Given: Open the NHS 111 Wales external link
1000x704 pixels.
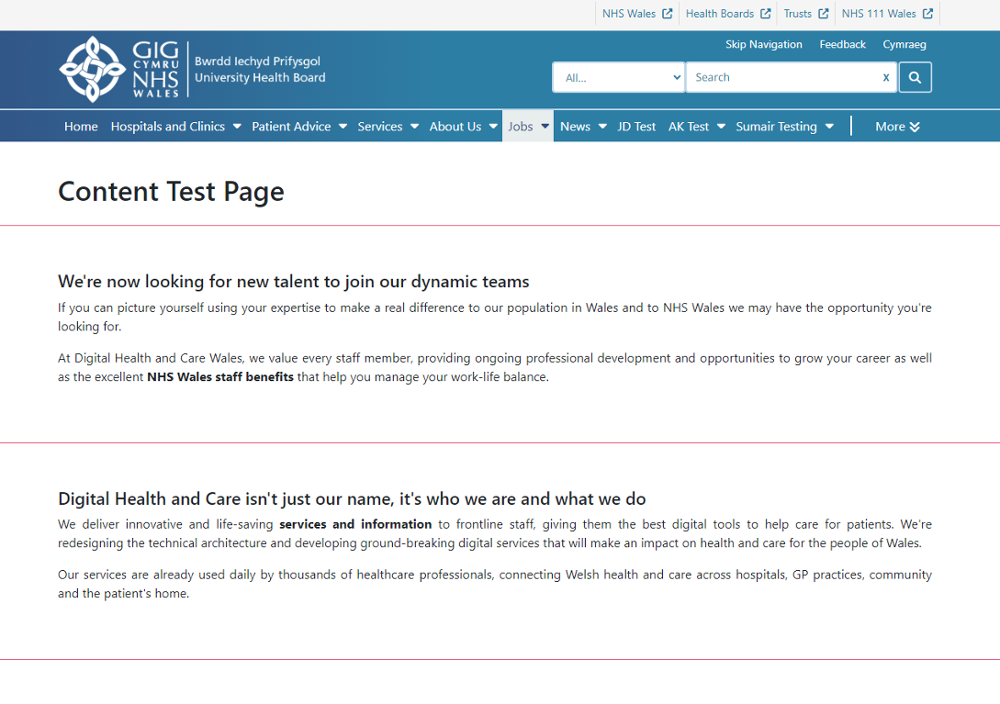Looking at the screenshot, I should coord(886,14).
